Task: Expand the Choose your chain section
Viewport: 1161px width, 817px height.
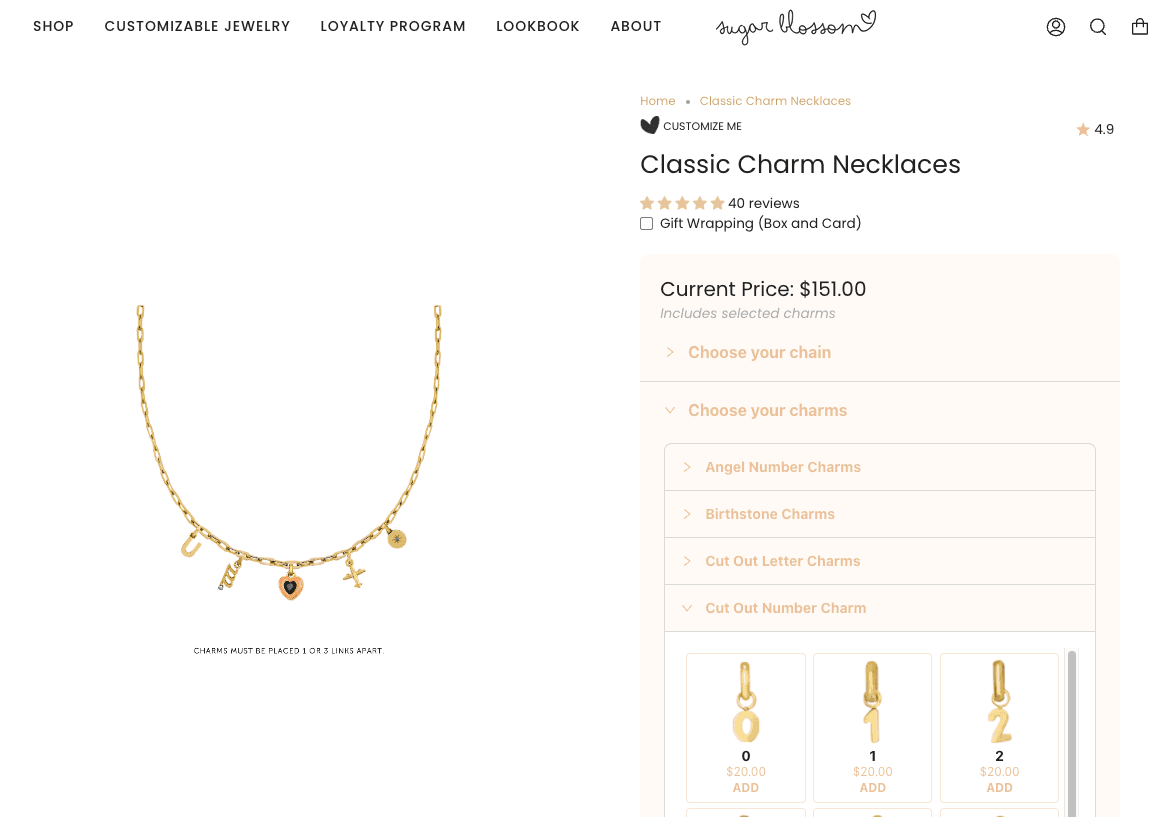Action: [759, 352]
